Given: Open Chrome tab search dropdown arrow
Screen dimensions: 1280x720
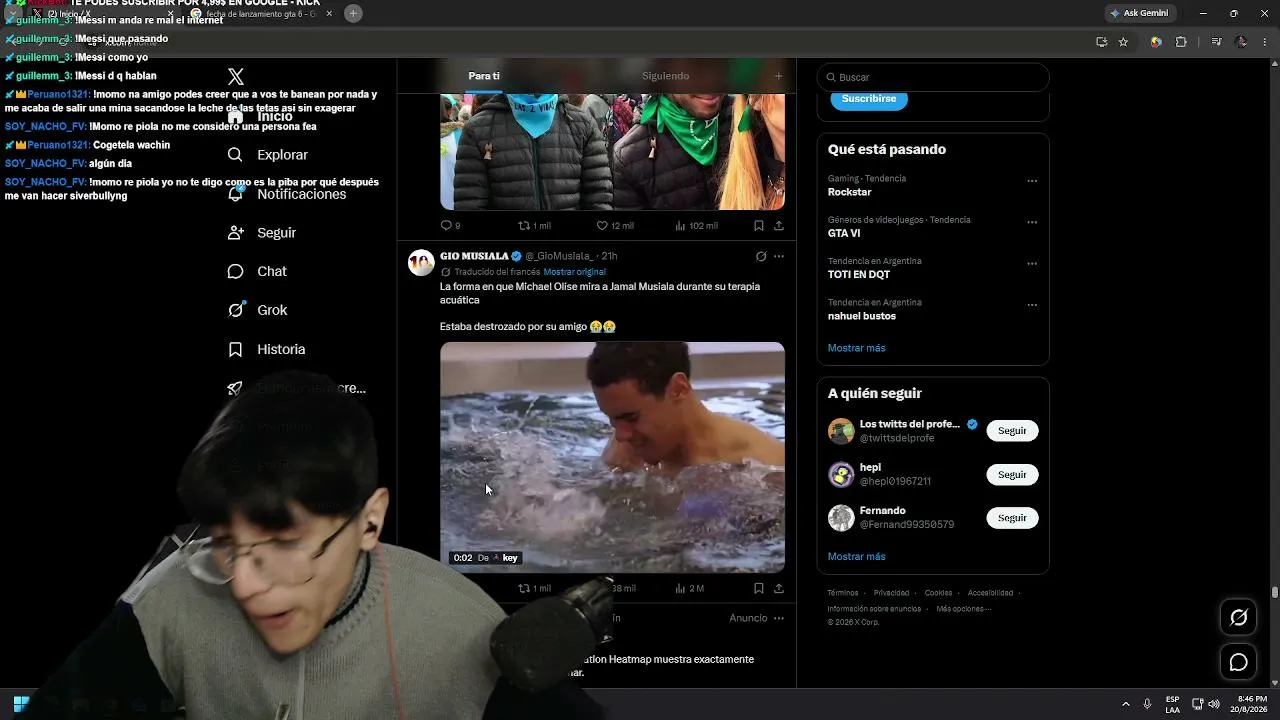Looking at the screenshot, I should 11,13.
